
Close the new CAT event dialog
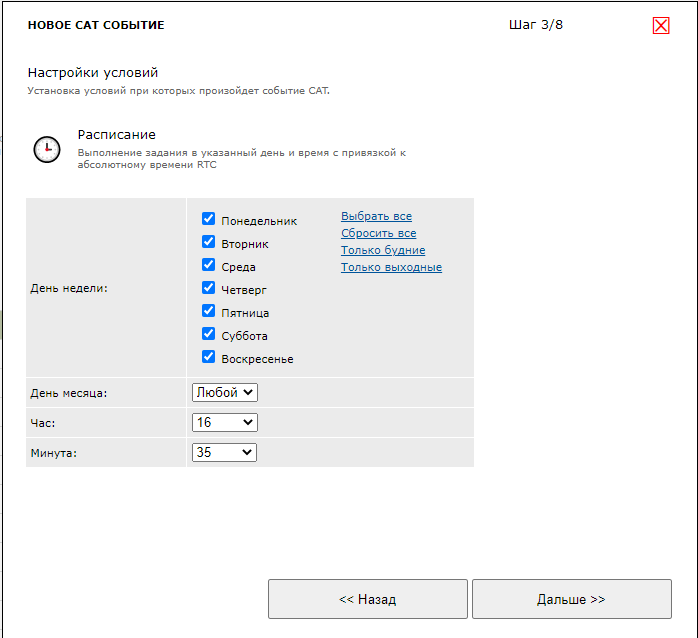point(660,26)
